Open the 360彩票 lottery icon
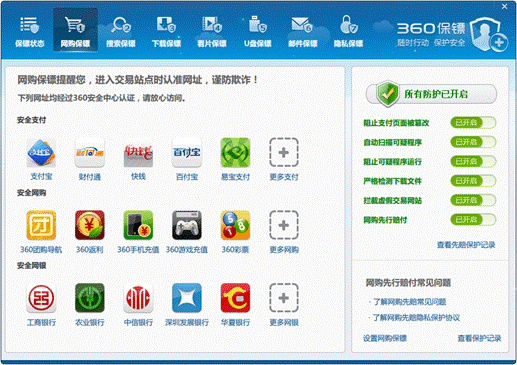Screen dimensions: 517x365 point(235,225)
